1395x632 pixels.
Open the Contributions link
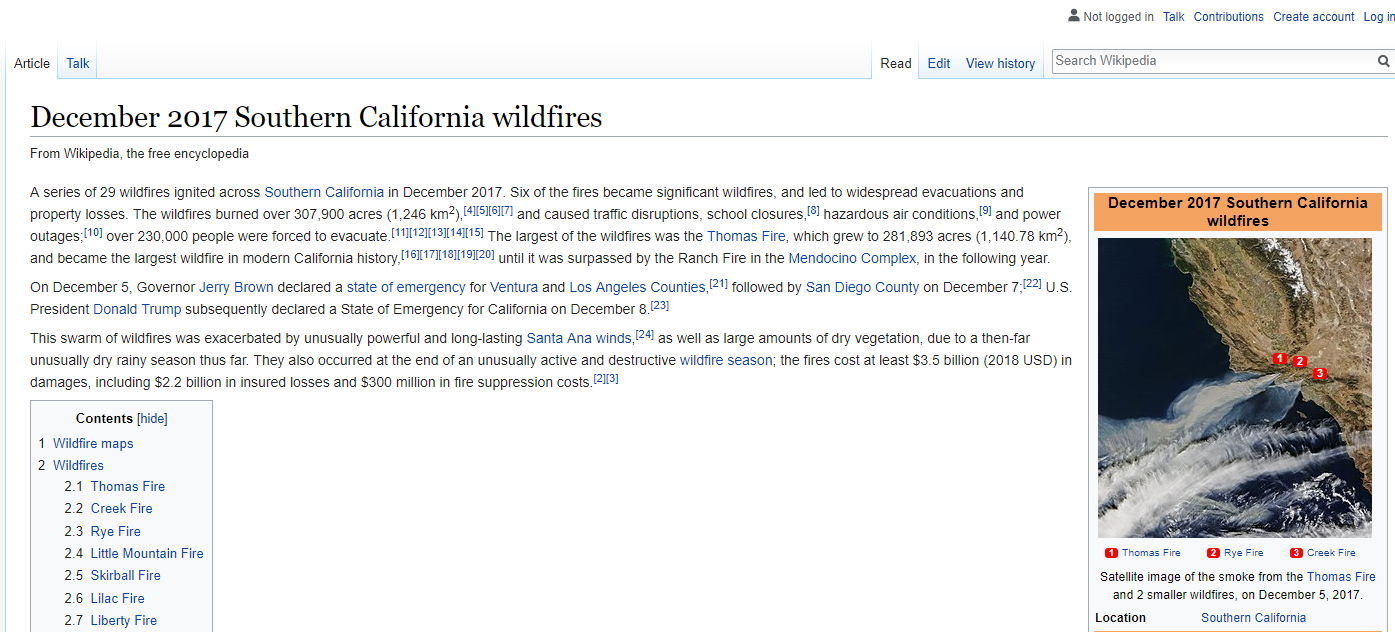pos(1229,17)
